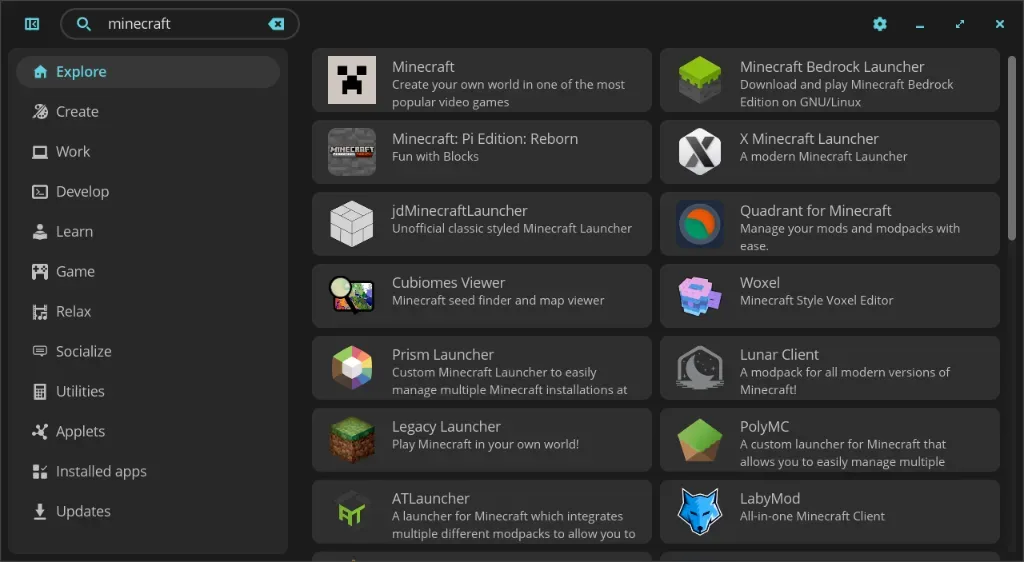Click the PolyMC green cube icon
Image resolution: width=1024 pixels, height=562 pixels.
pos(699,439)
